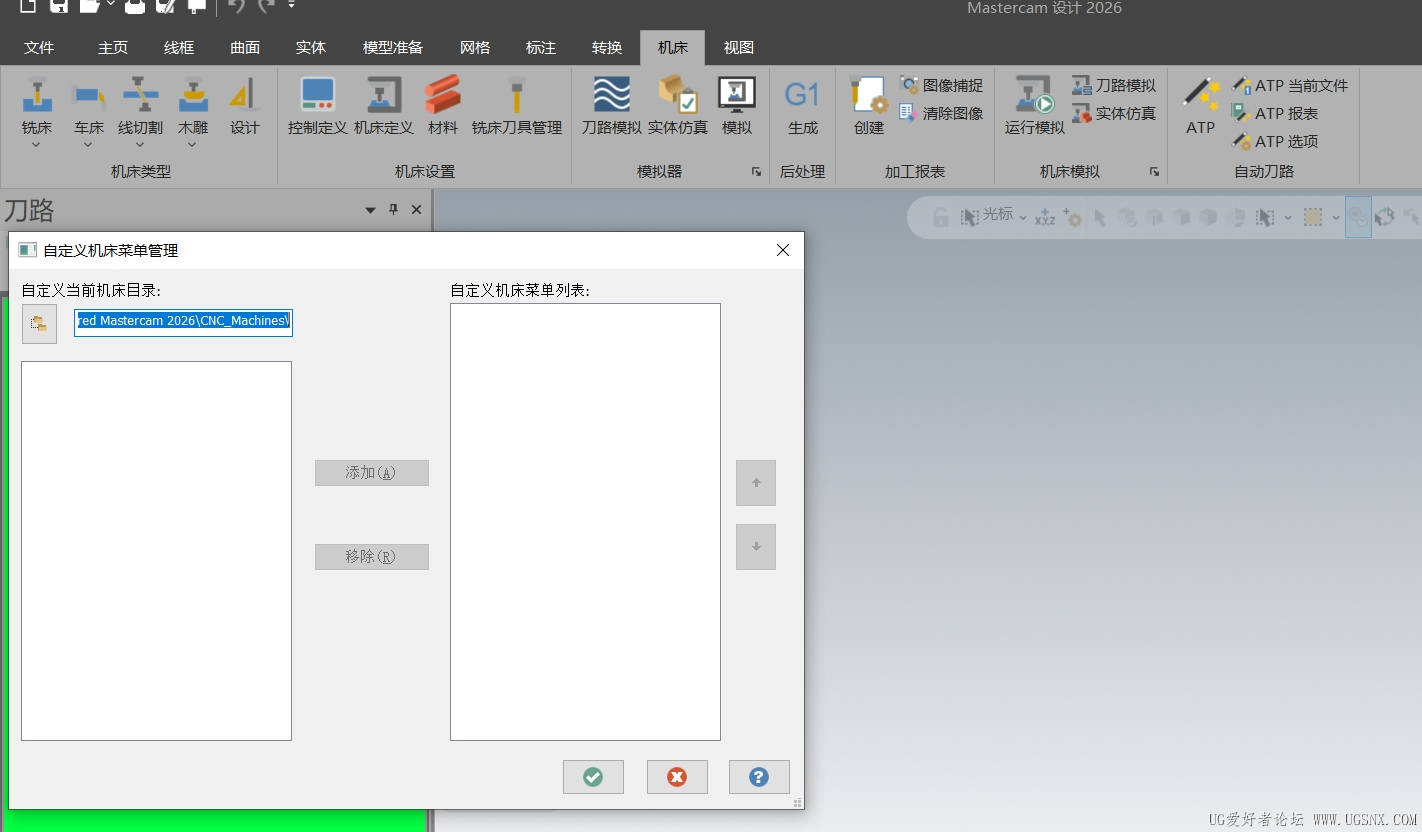Screen dimensions: 1422x832
Task: Browse for machine directory with folder icon
Action: tap(39, 324)
